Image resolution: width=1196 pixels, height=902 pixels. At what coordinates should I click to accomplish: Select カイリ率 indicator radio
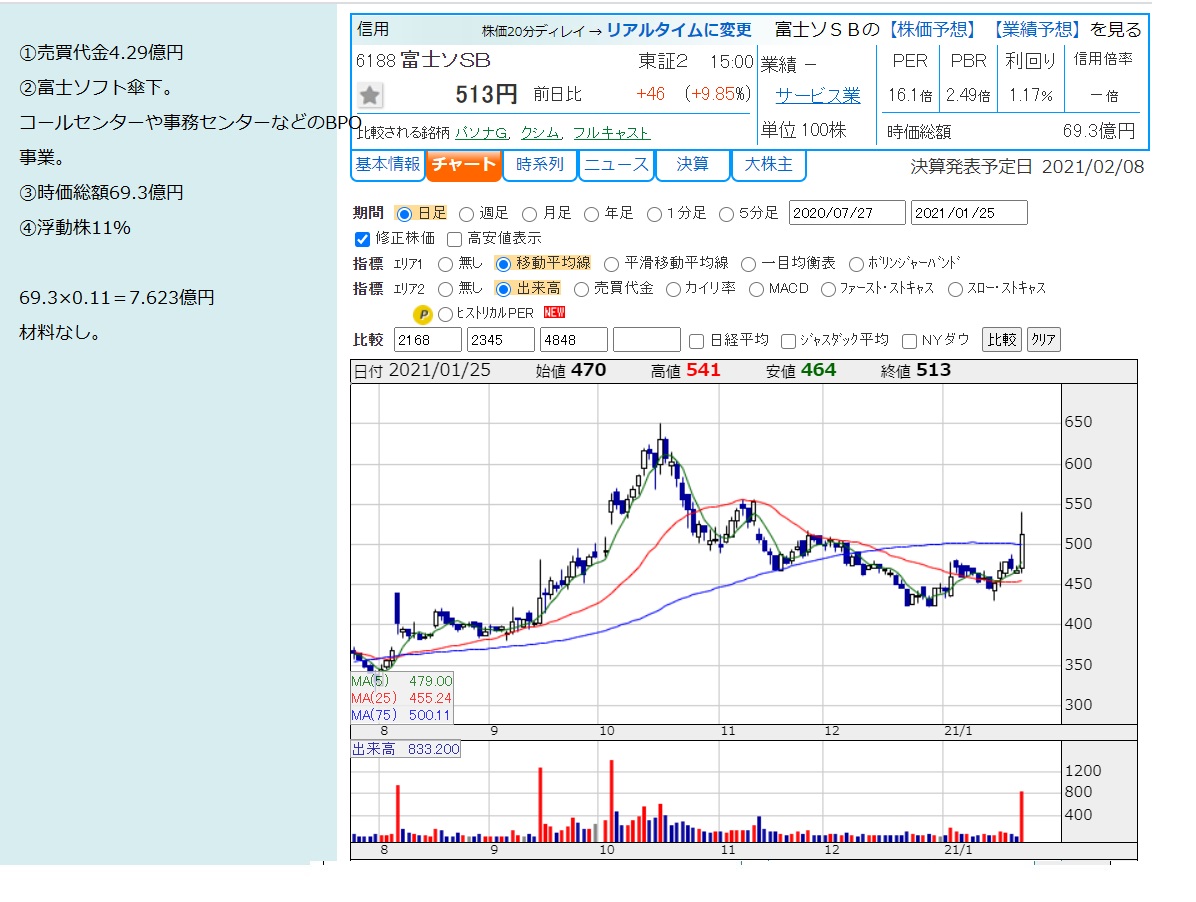[673, 290]
